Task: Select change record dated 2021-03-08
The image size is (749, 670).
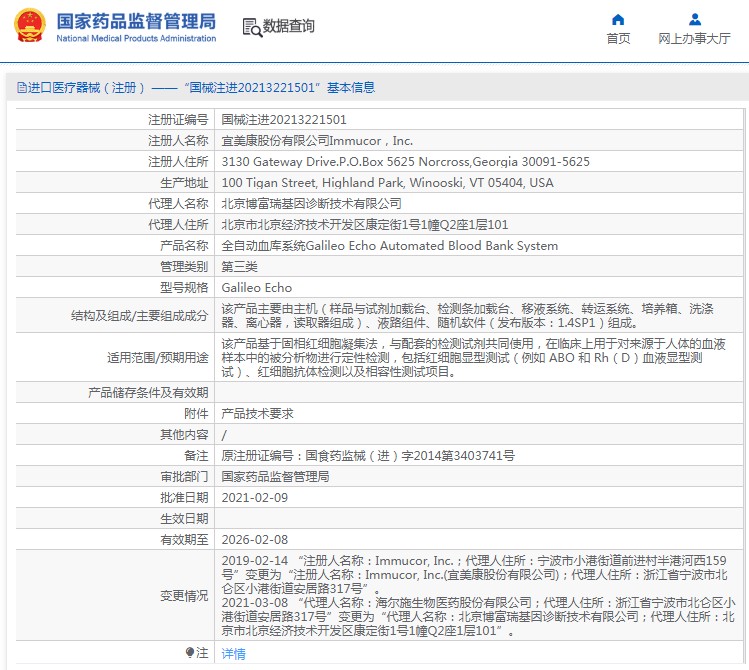Action: point(478,617)
